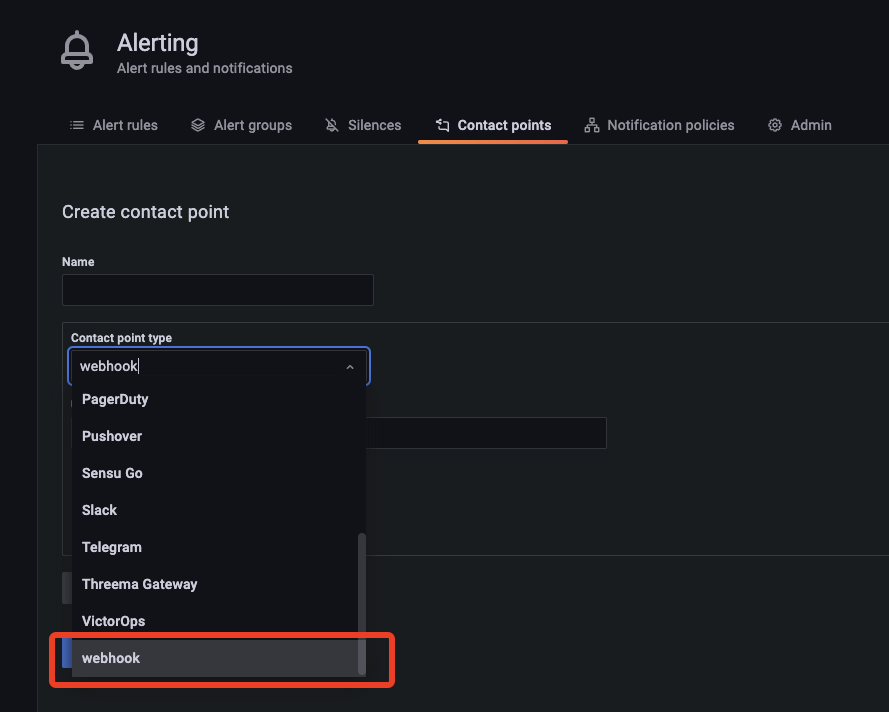Click the Alerting bell logo icon
This screenshot has width=889, height=712.
pyautogui.click(x=77, y=50)
